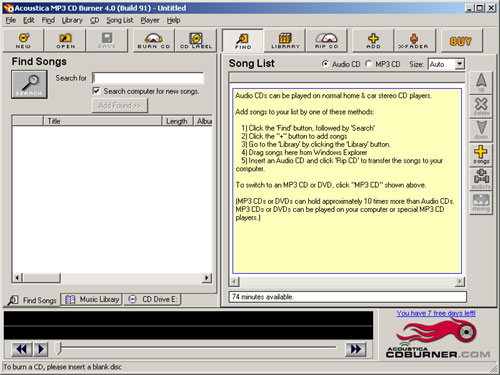Close the Acoustica window
This screenshot has width=500, height=375.
491,8
